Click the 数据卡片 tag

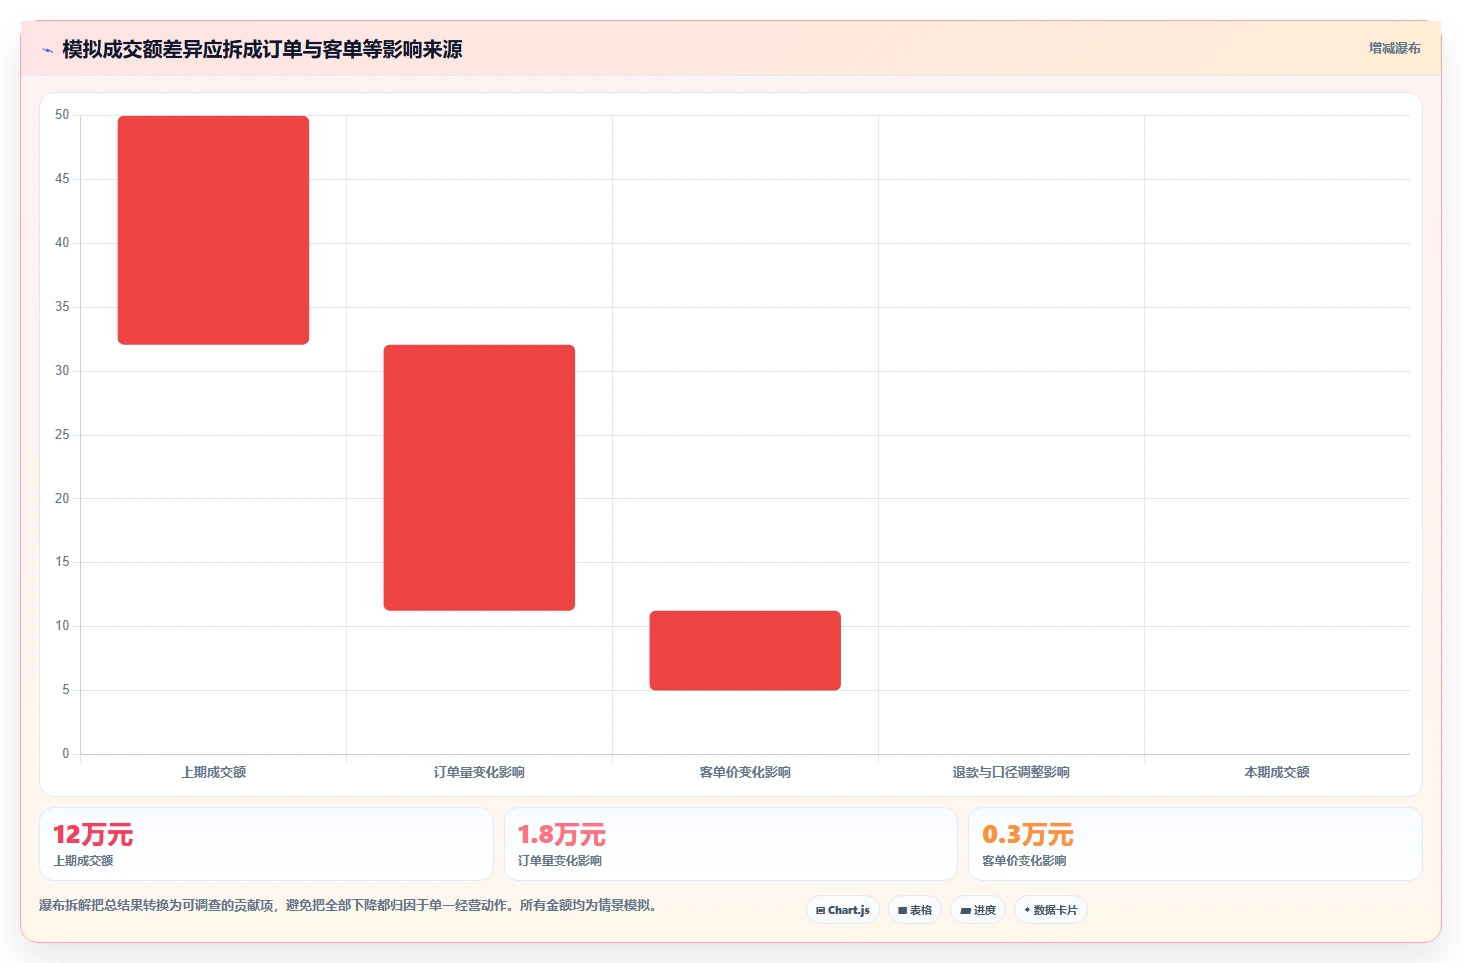[x=1050, y=910]
